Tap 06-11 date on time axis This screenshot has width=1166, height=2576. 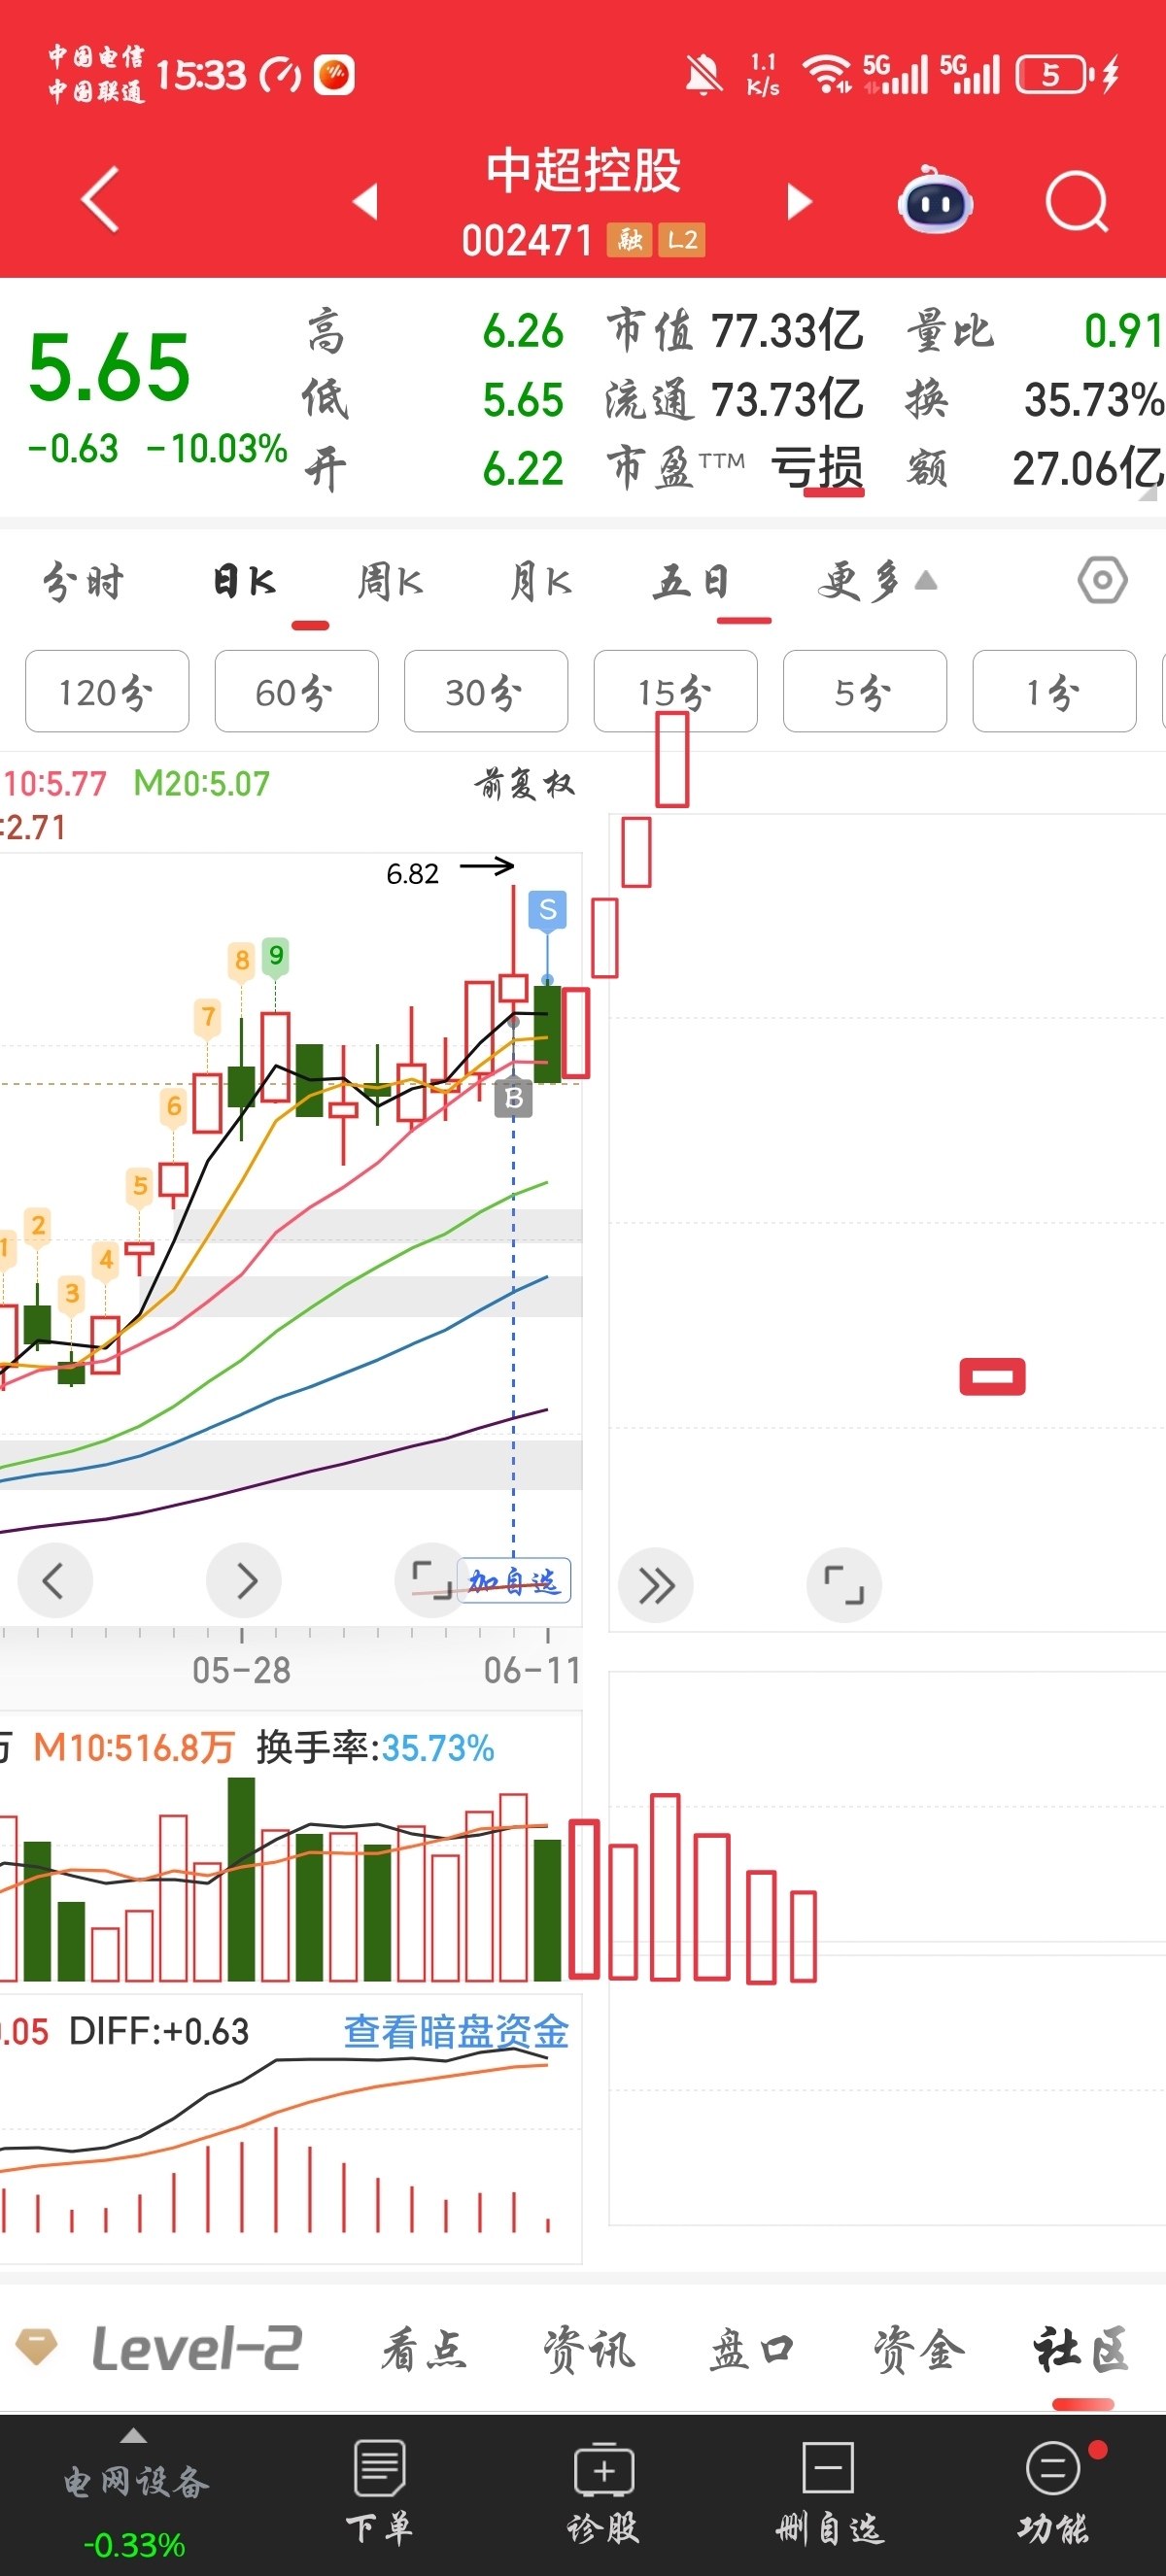pyautogui.click(x=532, y=1670)
